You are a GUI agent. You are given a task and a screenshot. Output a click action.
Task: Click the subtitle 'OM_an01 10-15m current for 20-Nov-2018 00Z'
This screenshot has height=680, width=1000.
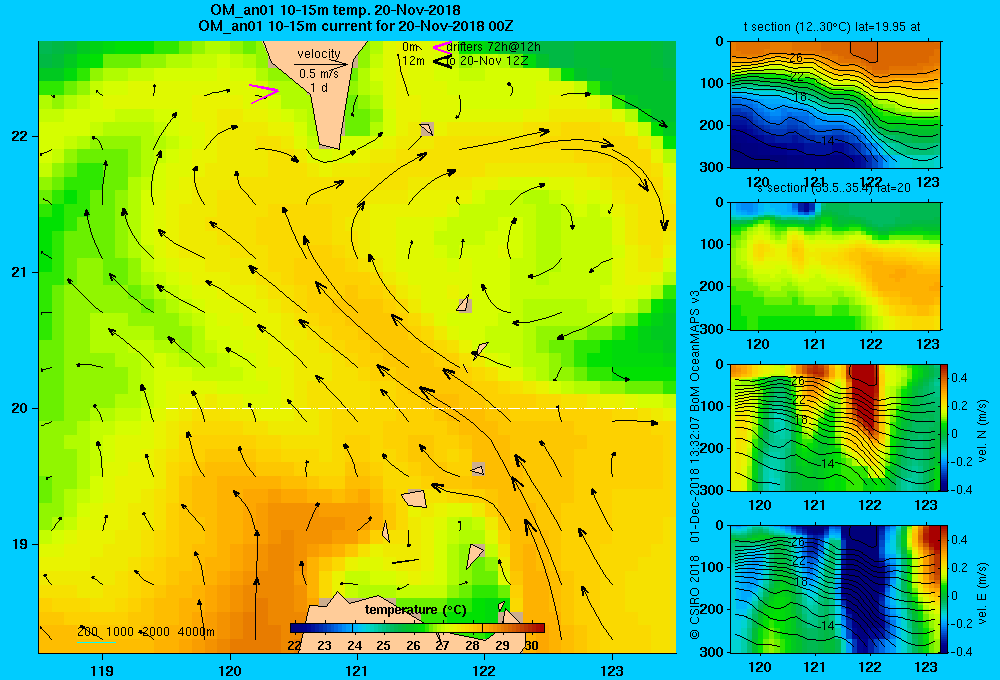pos(356,26)
